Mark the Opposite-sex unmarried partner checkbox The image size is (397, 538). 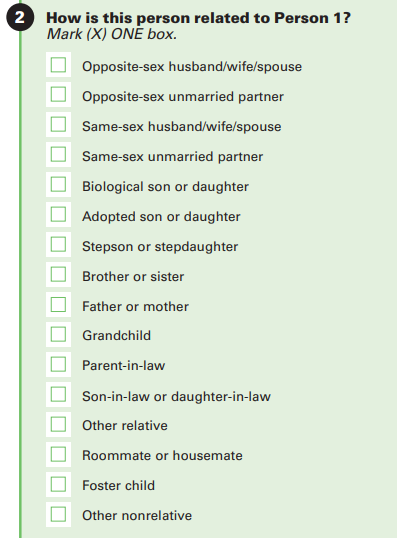point(58,94)
